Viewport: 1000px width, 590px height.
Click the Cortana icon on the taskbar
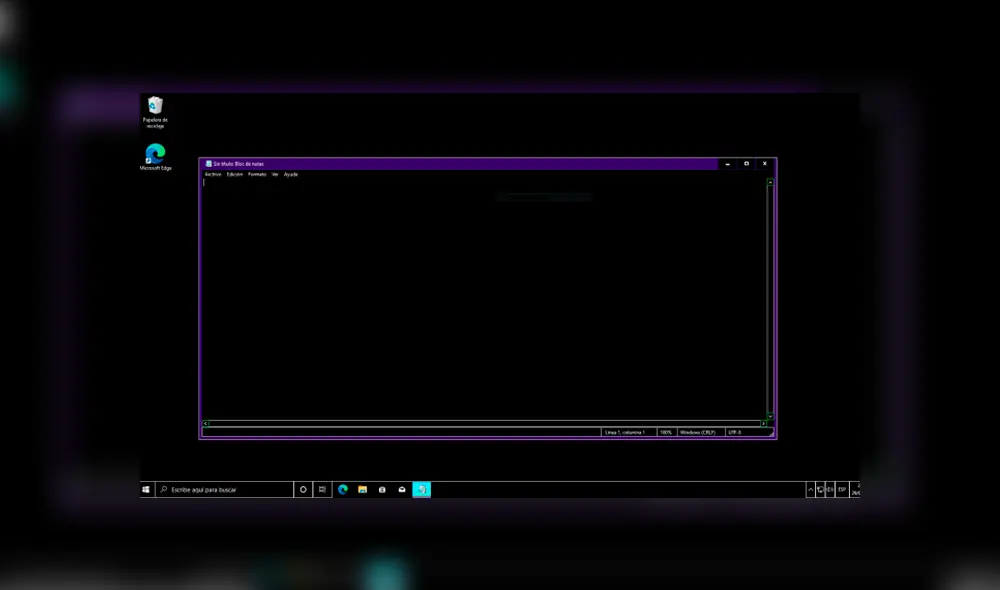(302, 489)
